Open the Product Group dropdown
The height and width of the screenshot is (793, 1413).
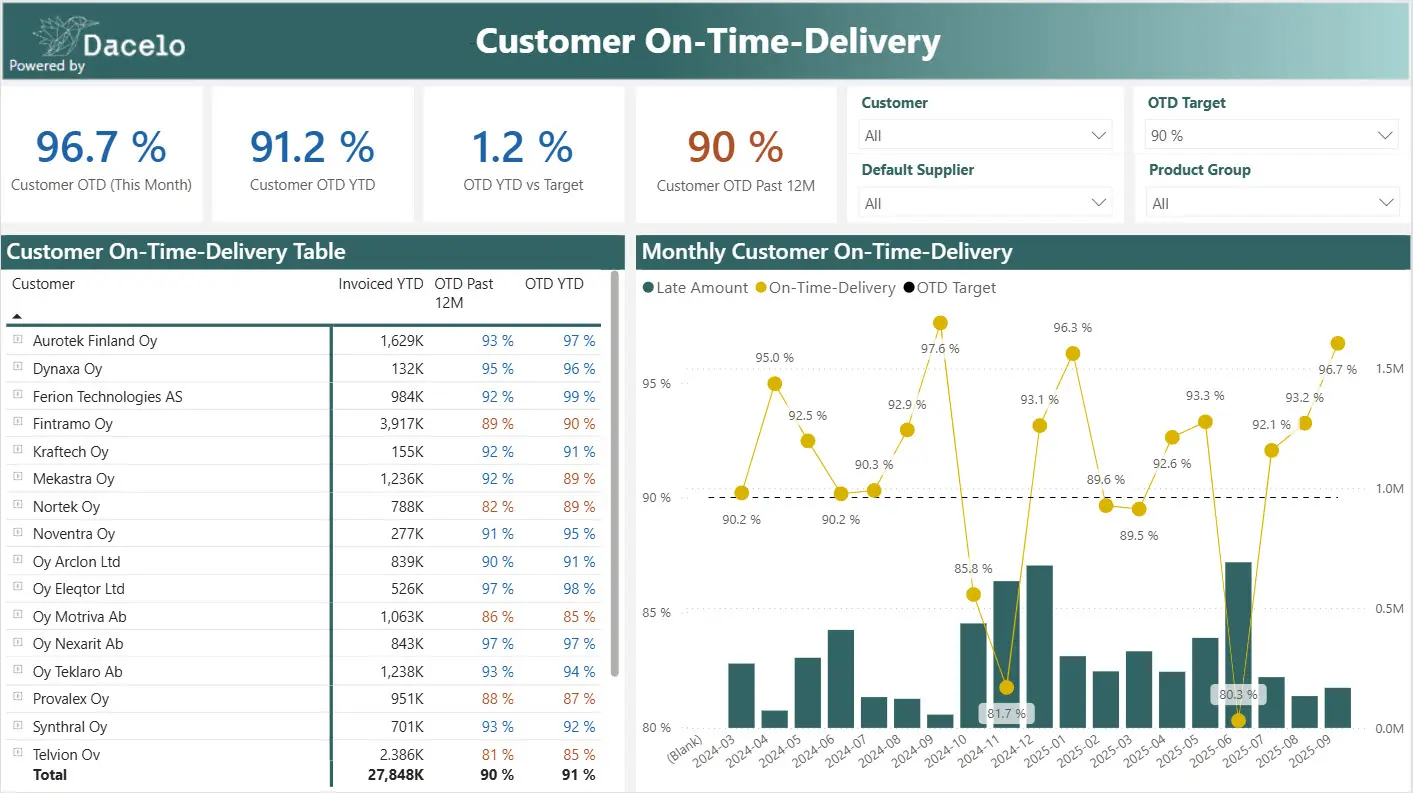1271,203
